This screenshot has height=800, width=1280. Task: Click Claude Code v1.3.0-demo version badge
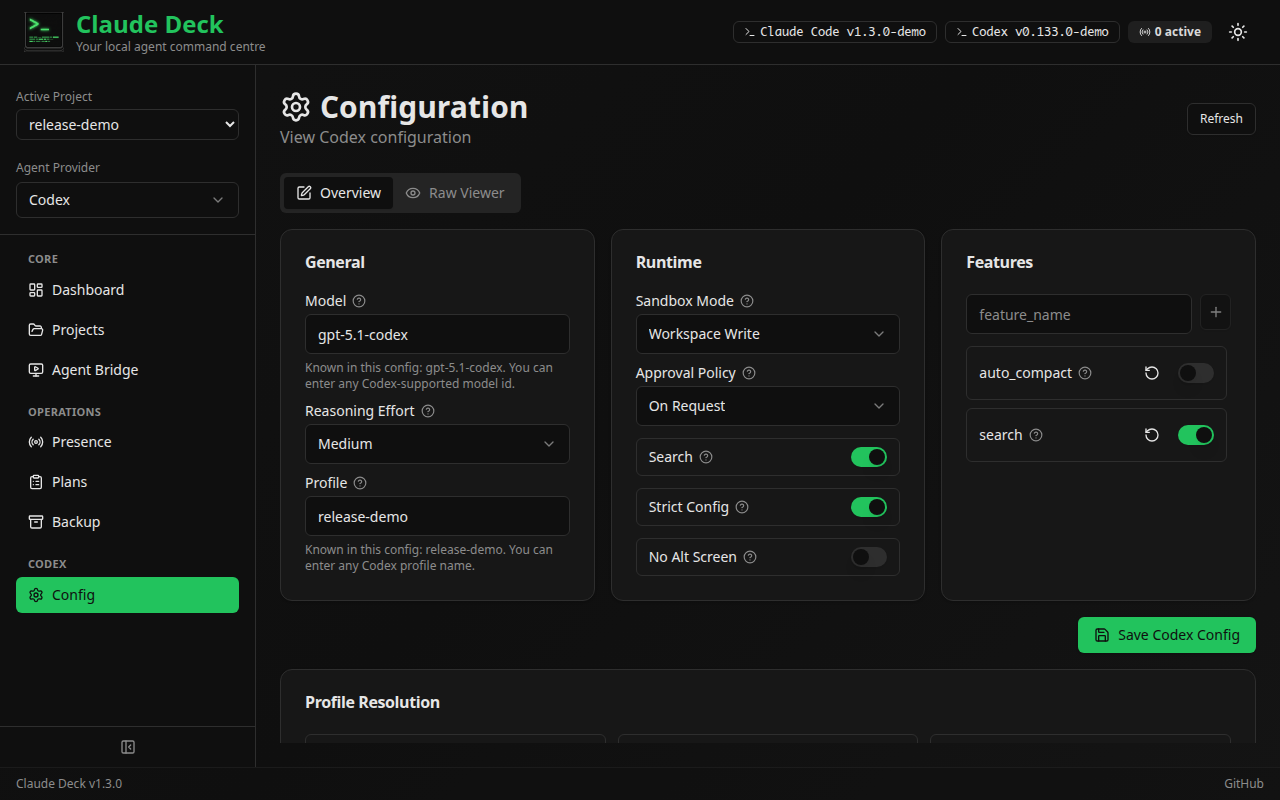click(835, 32)
